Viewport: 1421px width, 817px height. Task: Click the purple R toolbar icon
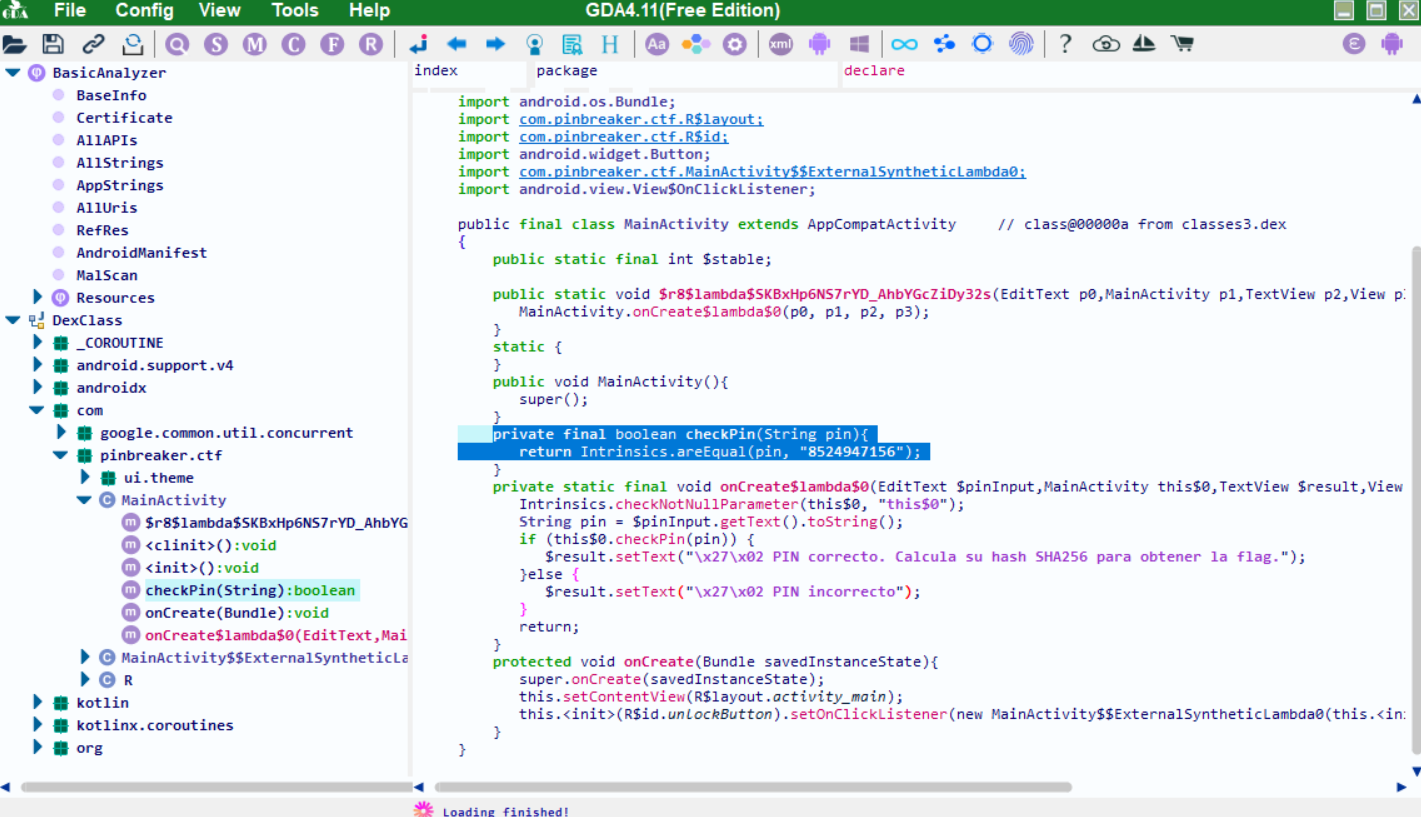(x=371, y=44)
